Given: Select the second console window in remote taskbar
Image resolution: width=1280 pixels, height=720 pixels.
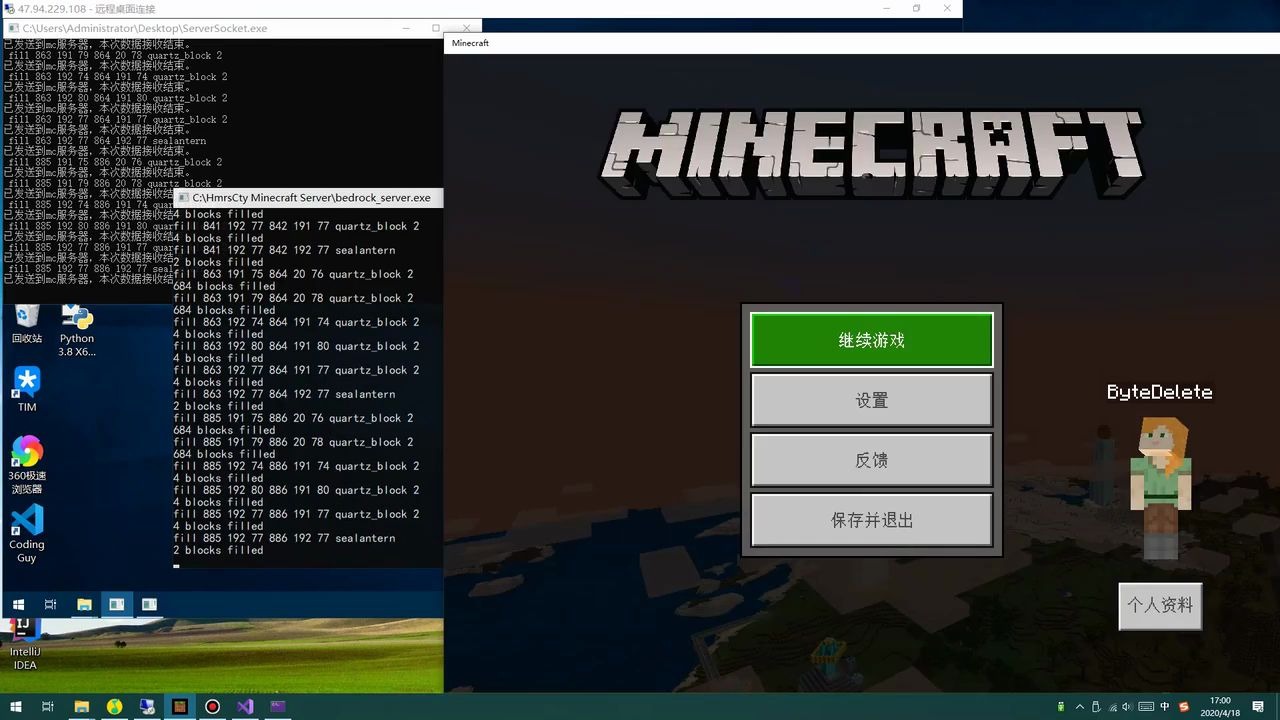Looking at the screenshot, I should [x=149, y=604].
